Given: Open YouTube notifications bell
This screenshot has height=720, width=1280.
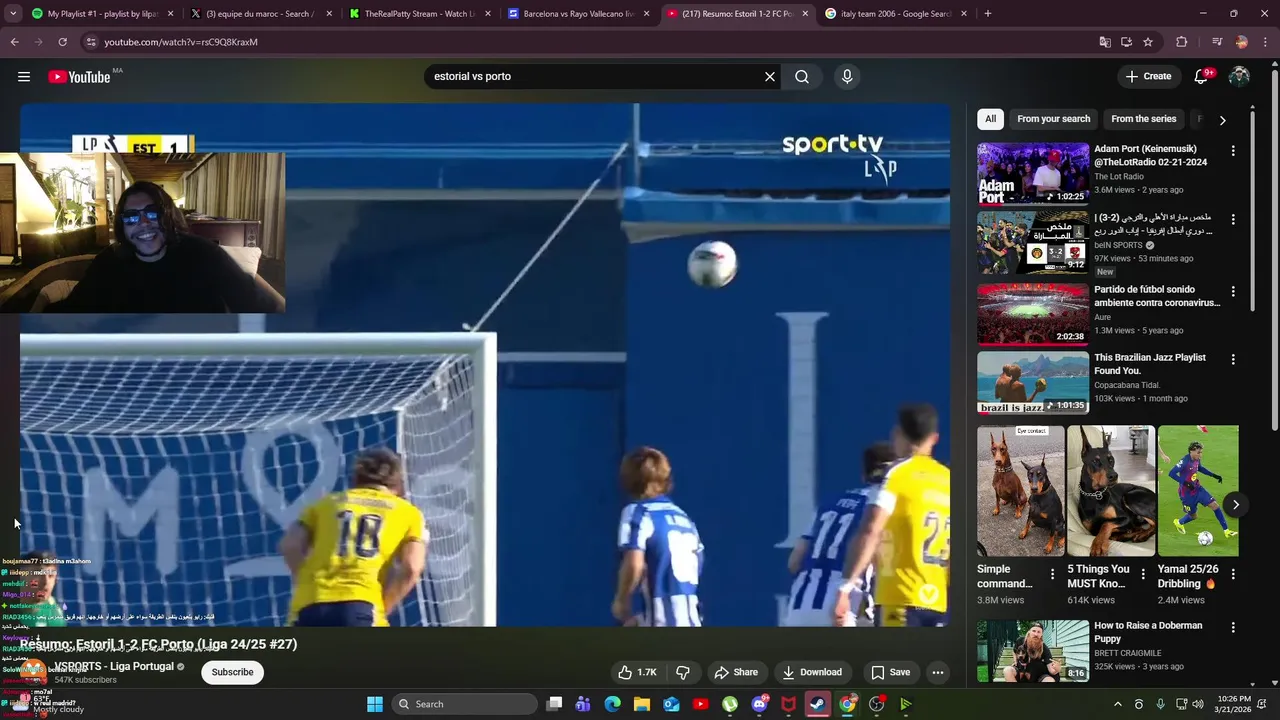Looking at the screenshot, I should coord(1202,77).
